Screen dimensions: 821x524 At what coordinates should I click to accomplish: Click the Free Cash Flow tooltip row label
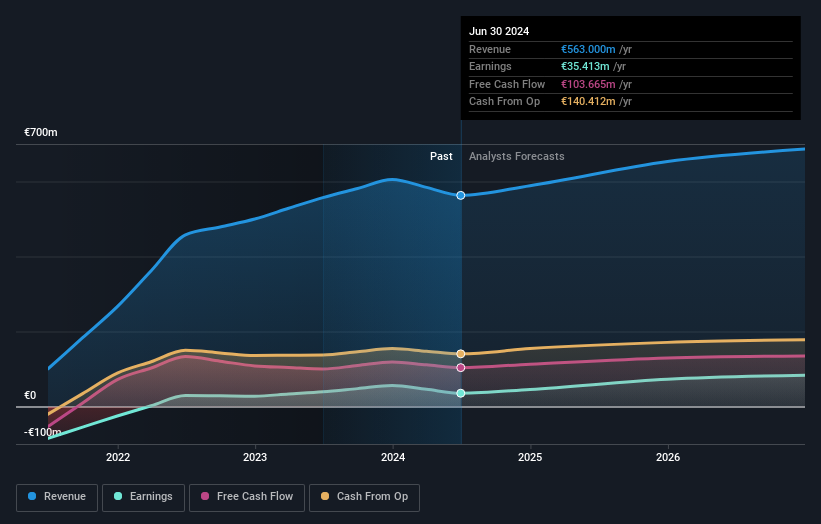pos(507,84)
